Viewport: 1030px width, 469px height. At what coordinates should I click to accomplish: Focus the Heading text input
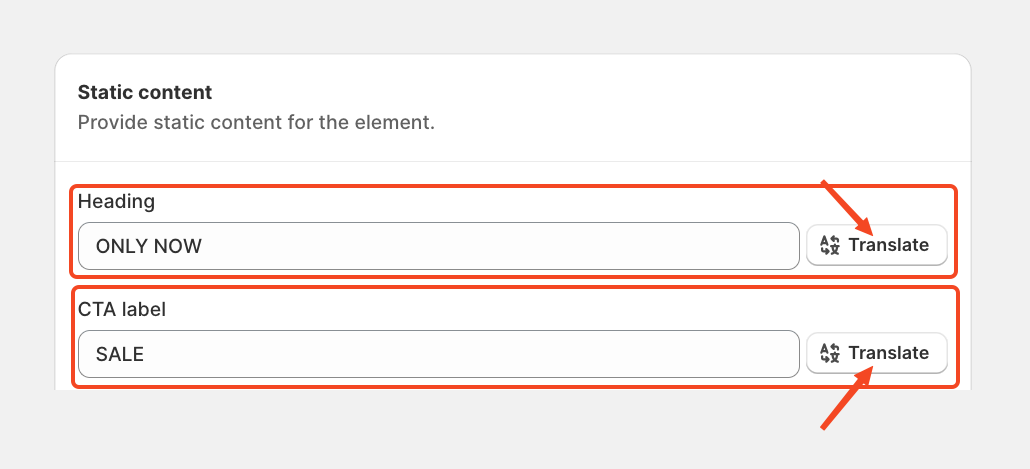point(439,246)
